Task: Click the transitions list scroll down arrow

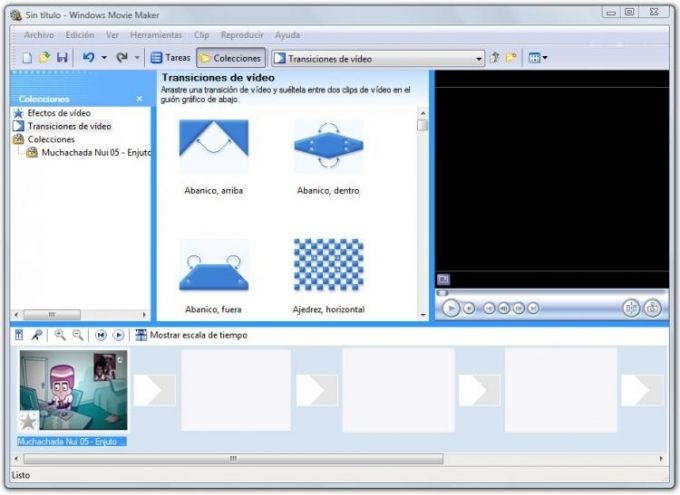Action: [423, 315]
